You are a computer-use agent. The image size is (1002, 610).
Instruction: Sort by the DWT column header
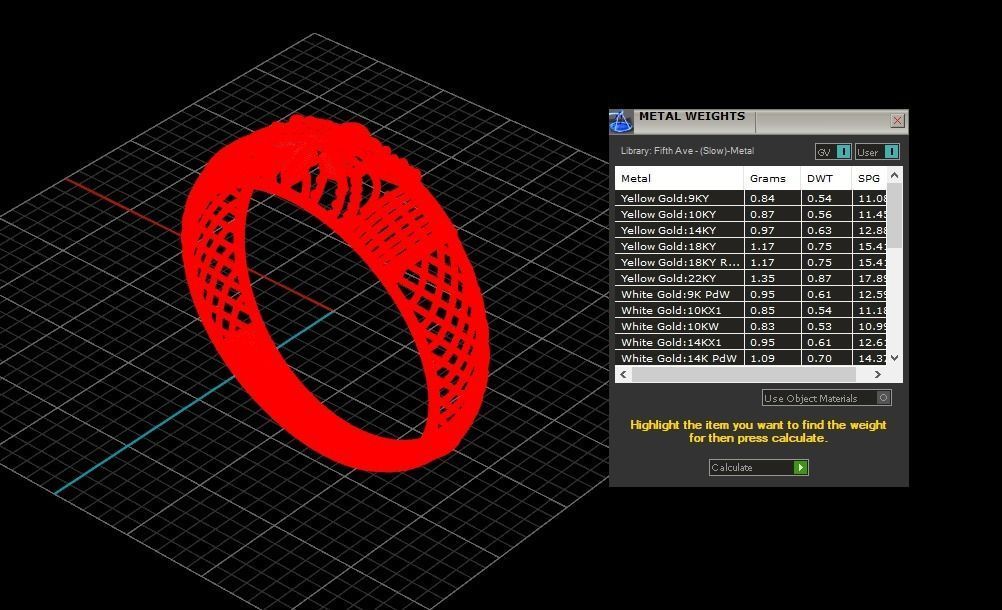826,178
